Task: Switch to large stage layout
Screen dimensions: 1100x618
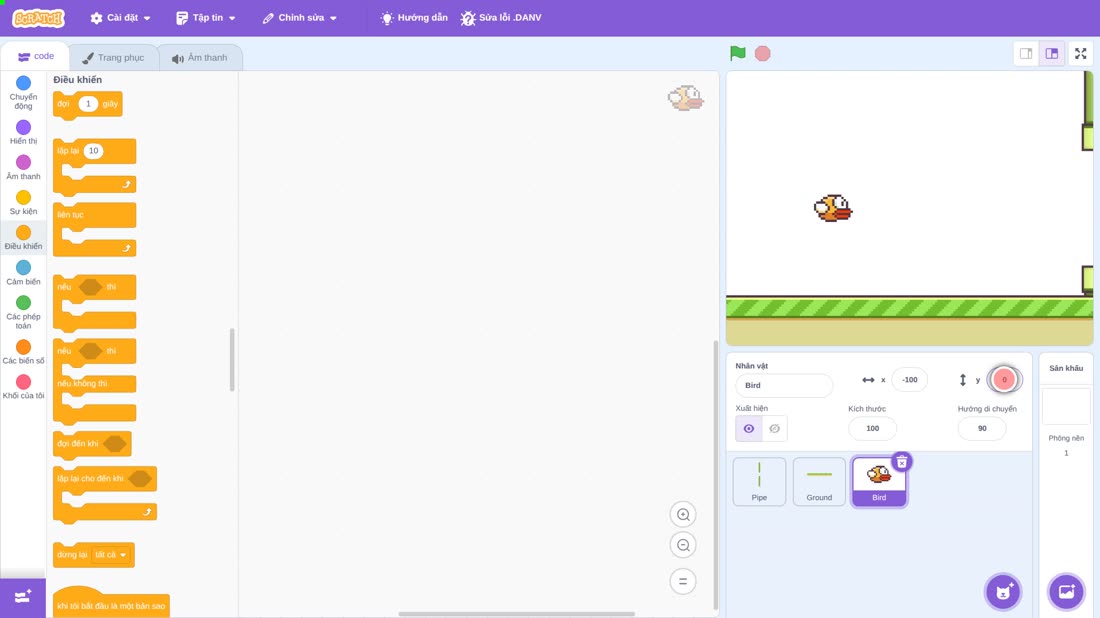Action: pyautogui.click(x=1052, y=53)
